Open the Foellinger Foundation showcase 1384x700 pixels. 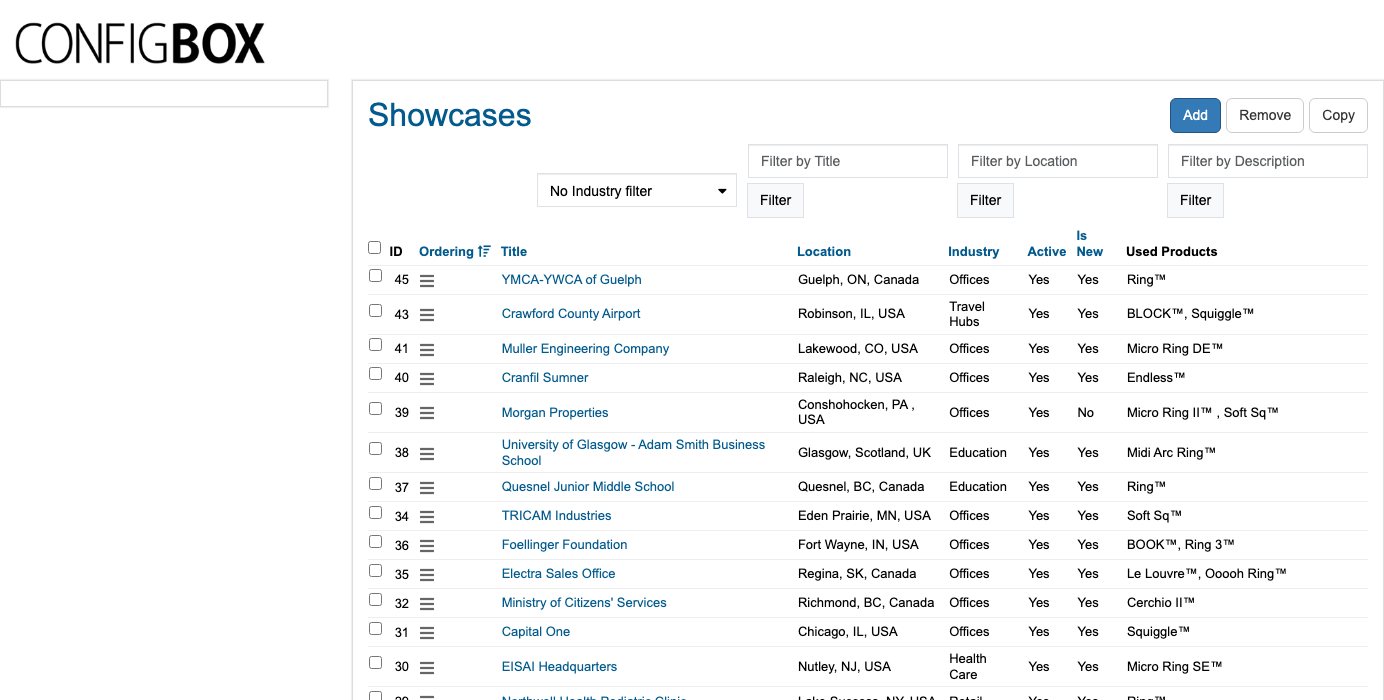564,545
